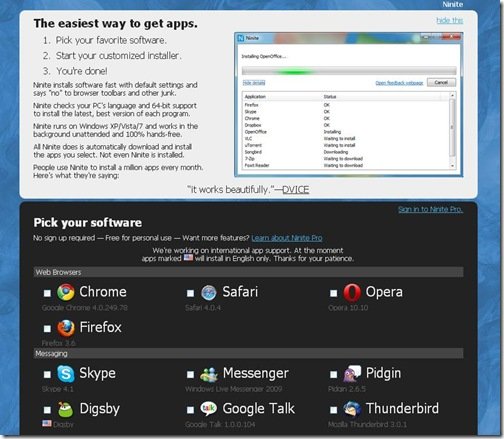The height and width of the screenshot is (439, 504).
Task: Click the US flag in the language notice
Action: (x=188, y=258)
